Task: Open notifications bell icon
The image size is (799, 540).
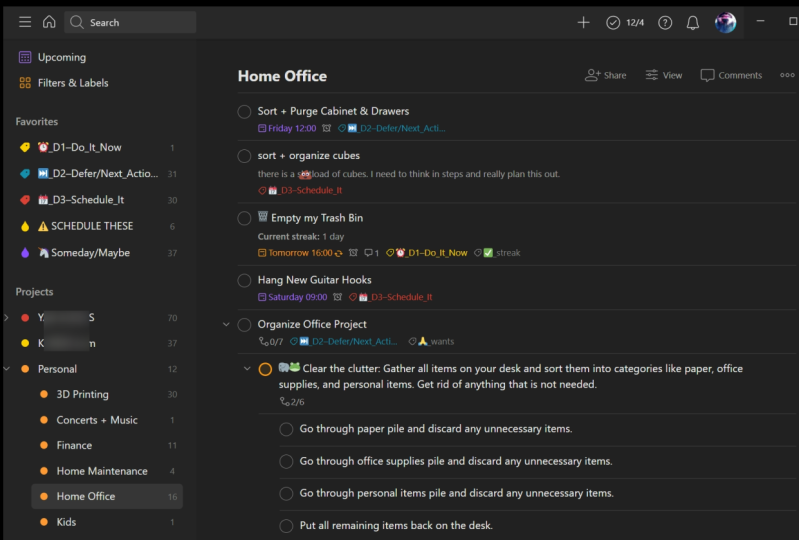Action: point(693,22)
